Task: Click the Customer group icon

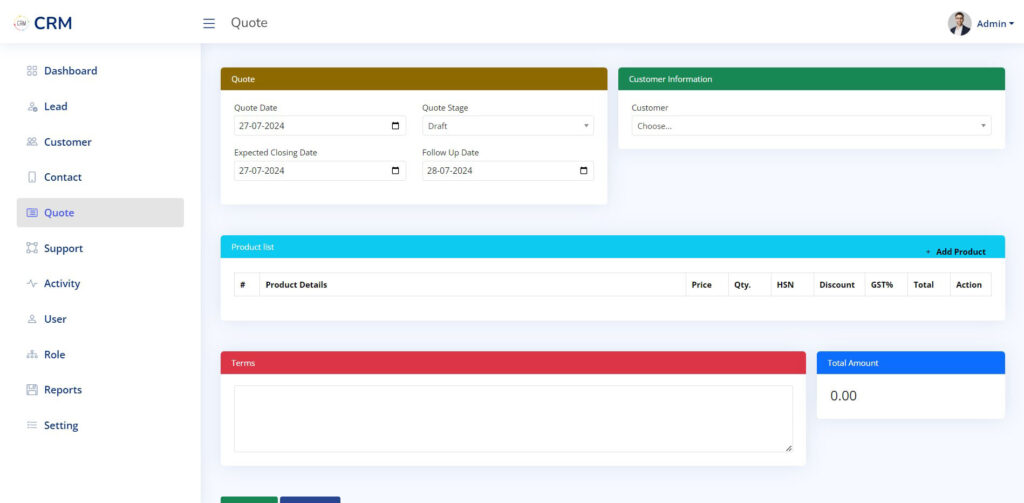Action: (x=32, y=142)
